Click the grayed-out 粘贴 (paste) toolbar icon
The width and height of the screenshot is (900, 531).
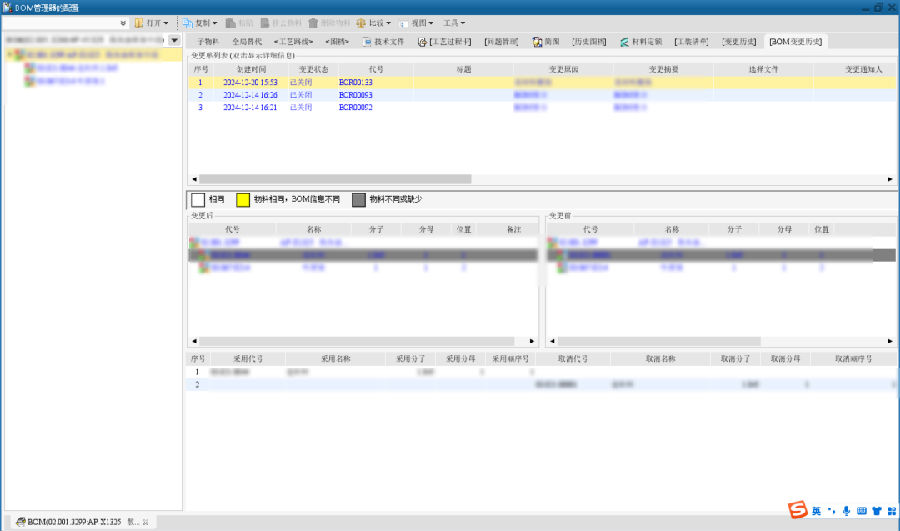231,23
